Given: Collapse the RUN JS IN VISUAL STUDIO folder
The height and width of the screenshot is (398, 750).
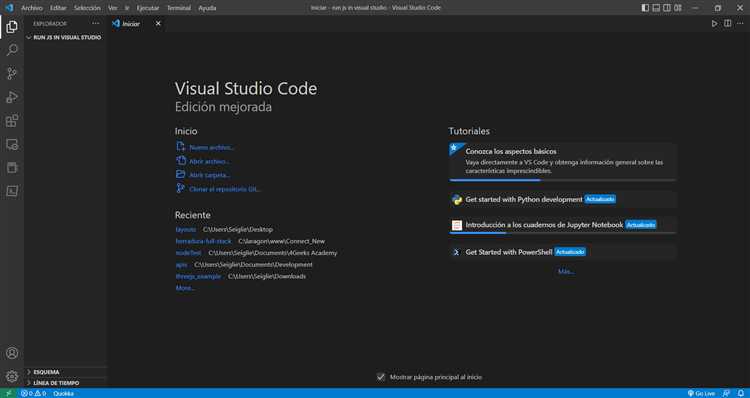Looking at the screenshot, I should pyautogui.click(x=65, y=37).
